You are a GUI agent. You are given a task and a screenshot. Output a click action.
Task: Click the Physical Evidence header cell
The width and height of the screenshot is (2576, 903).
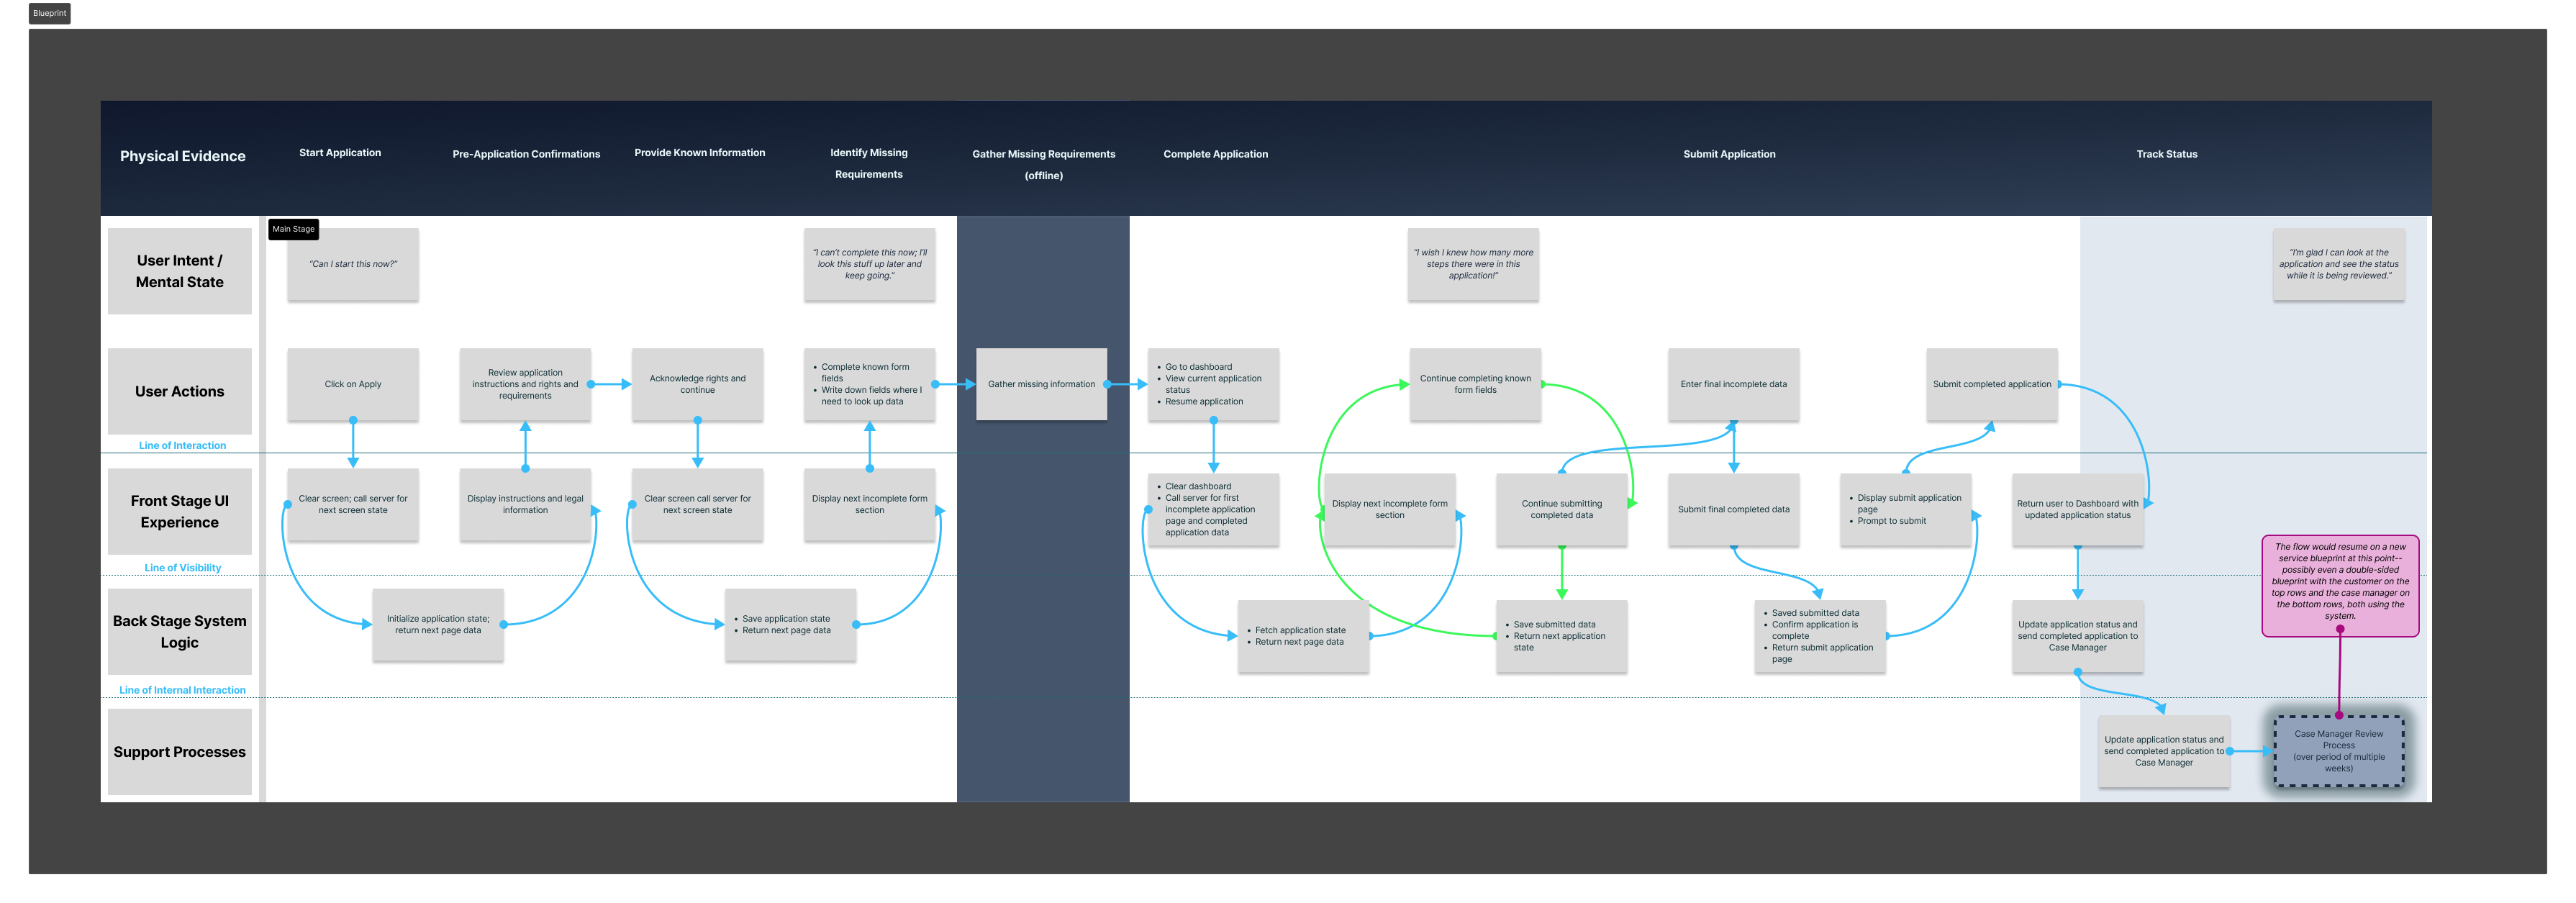tap(183, 156)
